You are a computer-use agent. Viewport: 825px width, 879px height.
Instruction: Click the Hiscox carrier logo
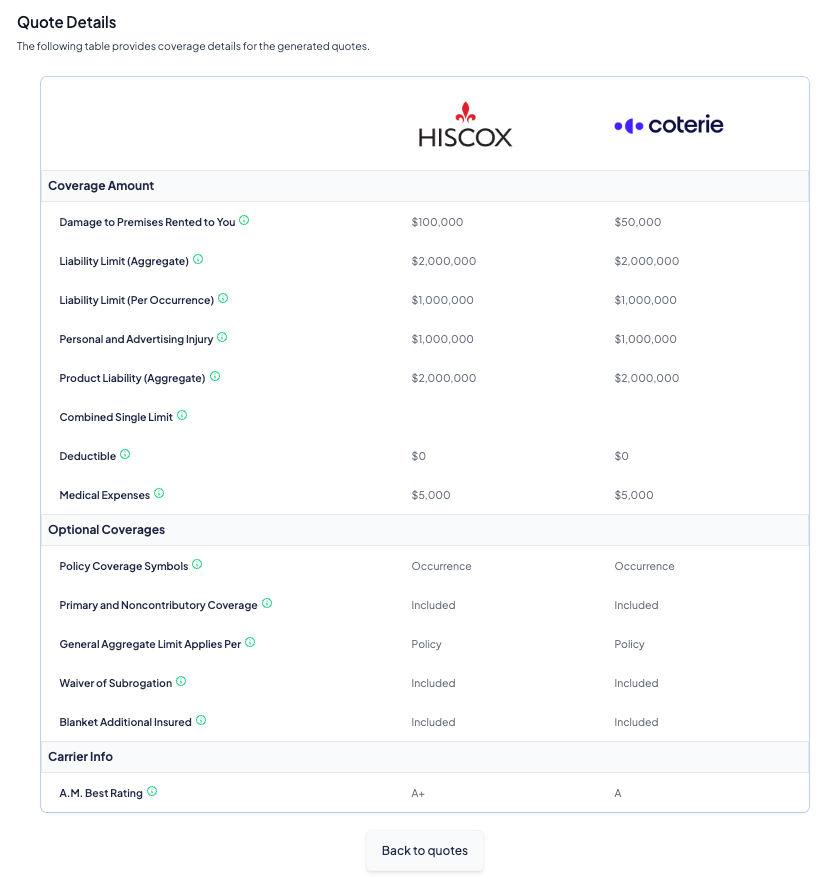[465, 124]
